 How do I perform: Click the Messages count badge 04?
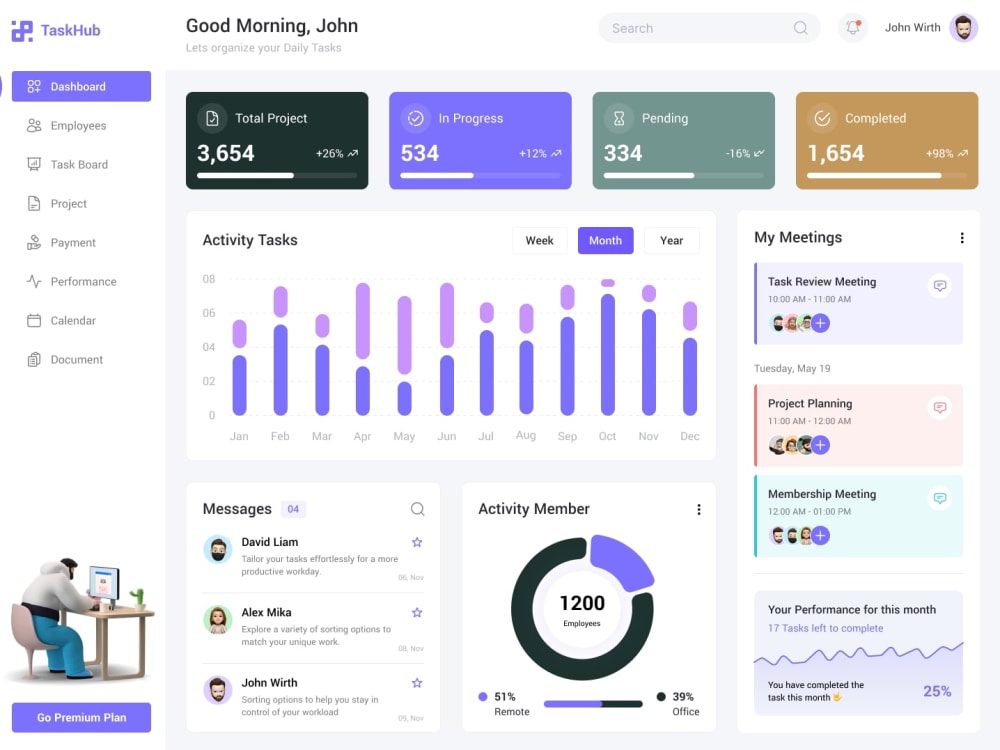pyautogui.click(x=293, y=509)
